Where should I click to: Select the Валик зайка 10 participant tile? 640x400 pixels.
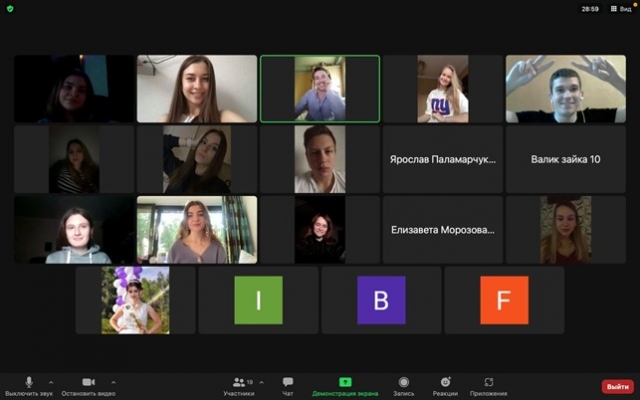566,159
